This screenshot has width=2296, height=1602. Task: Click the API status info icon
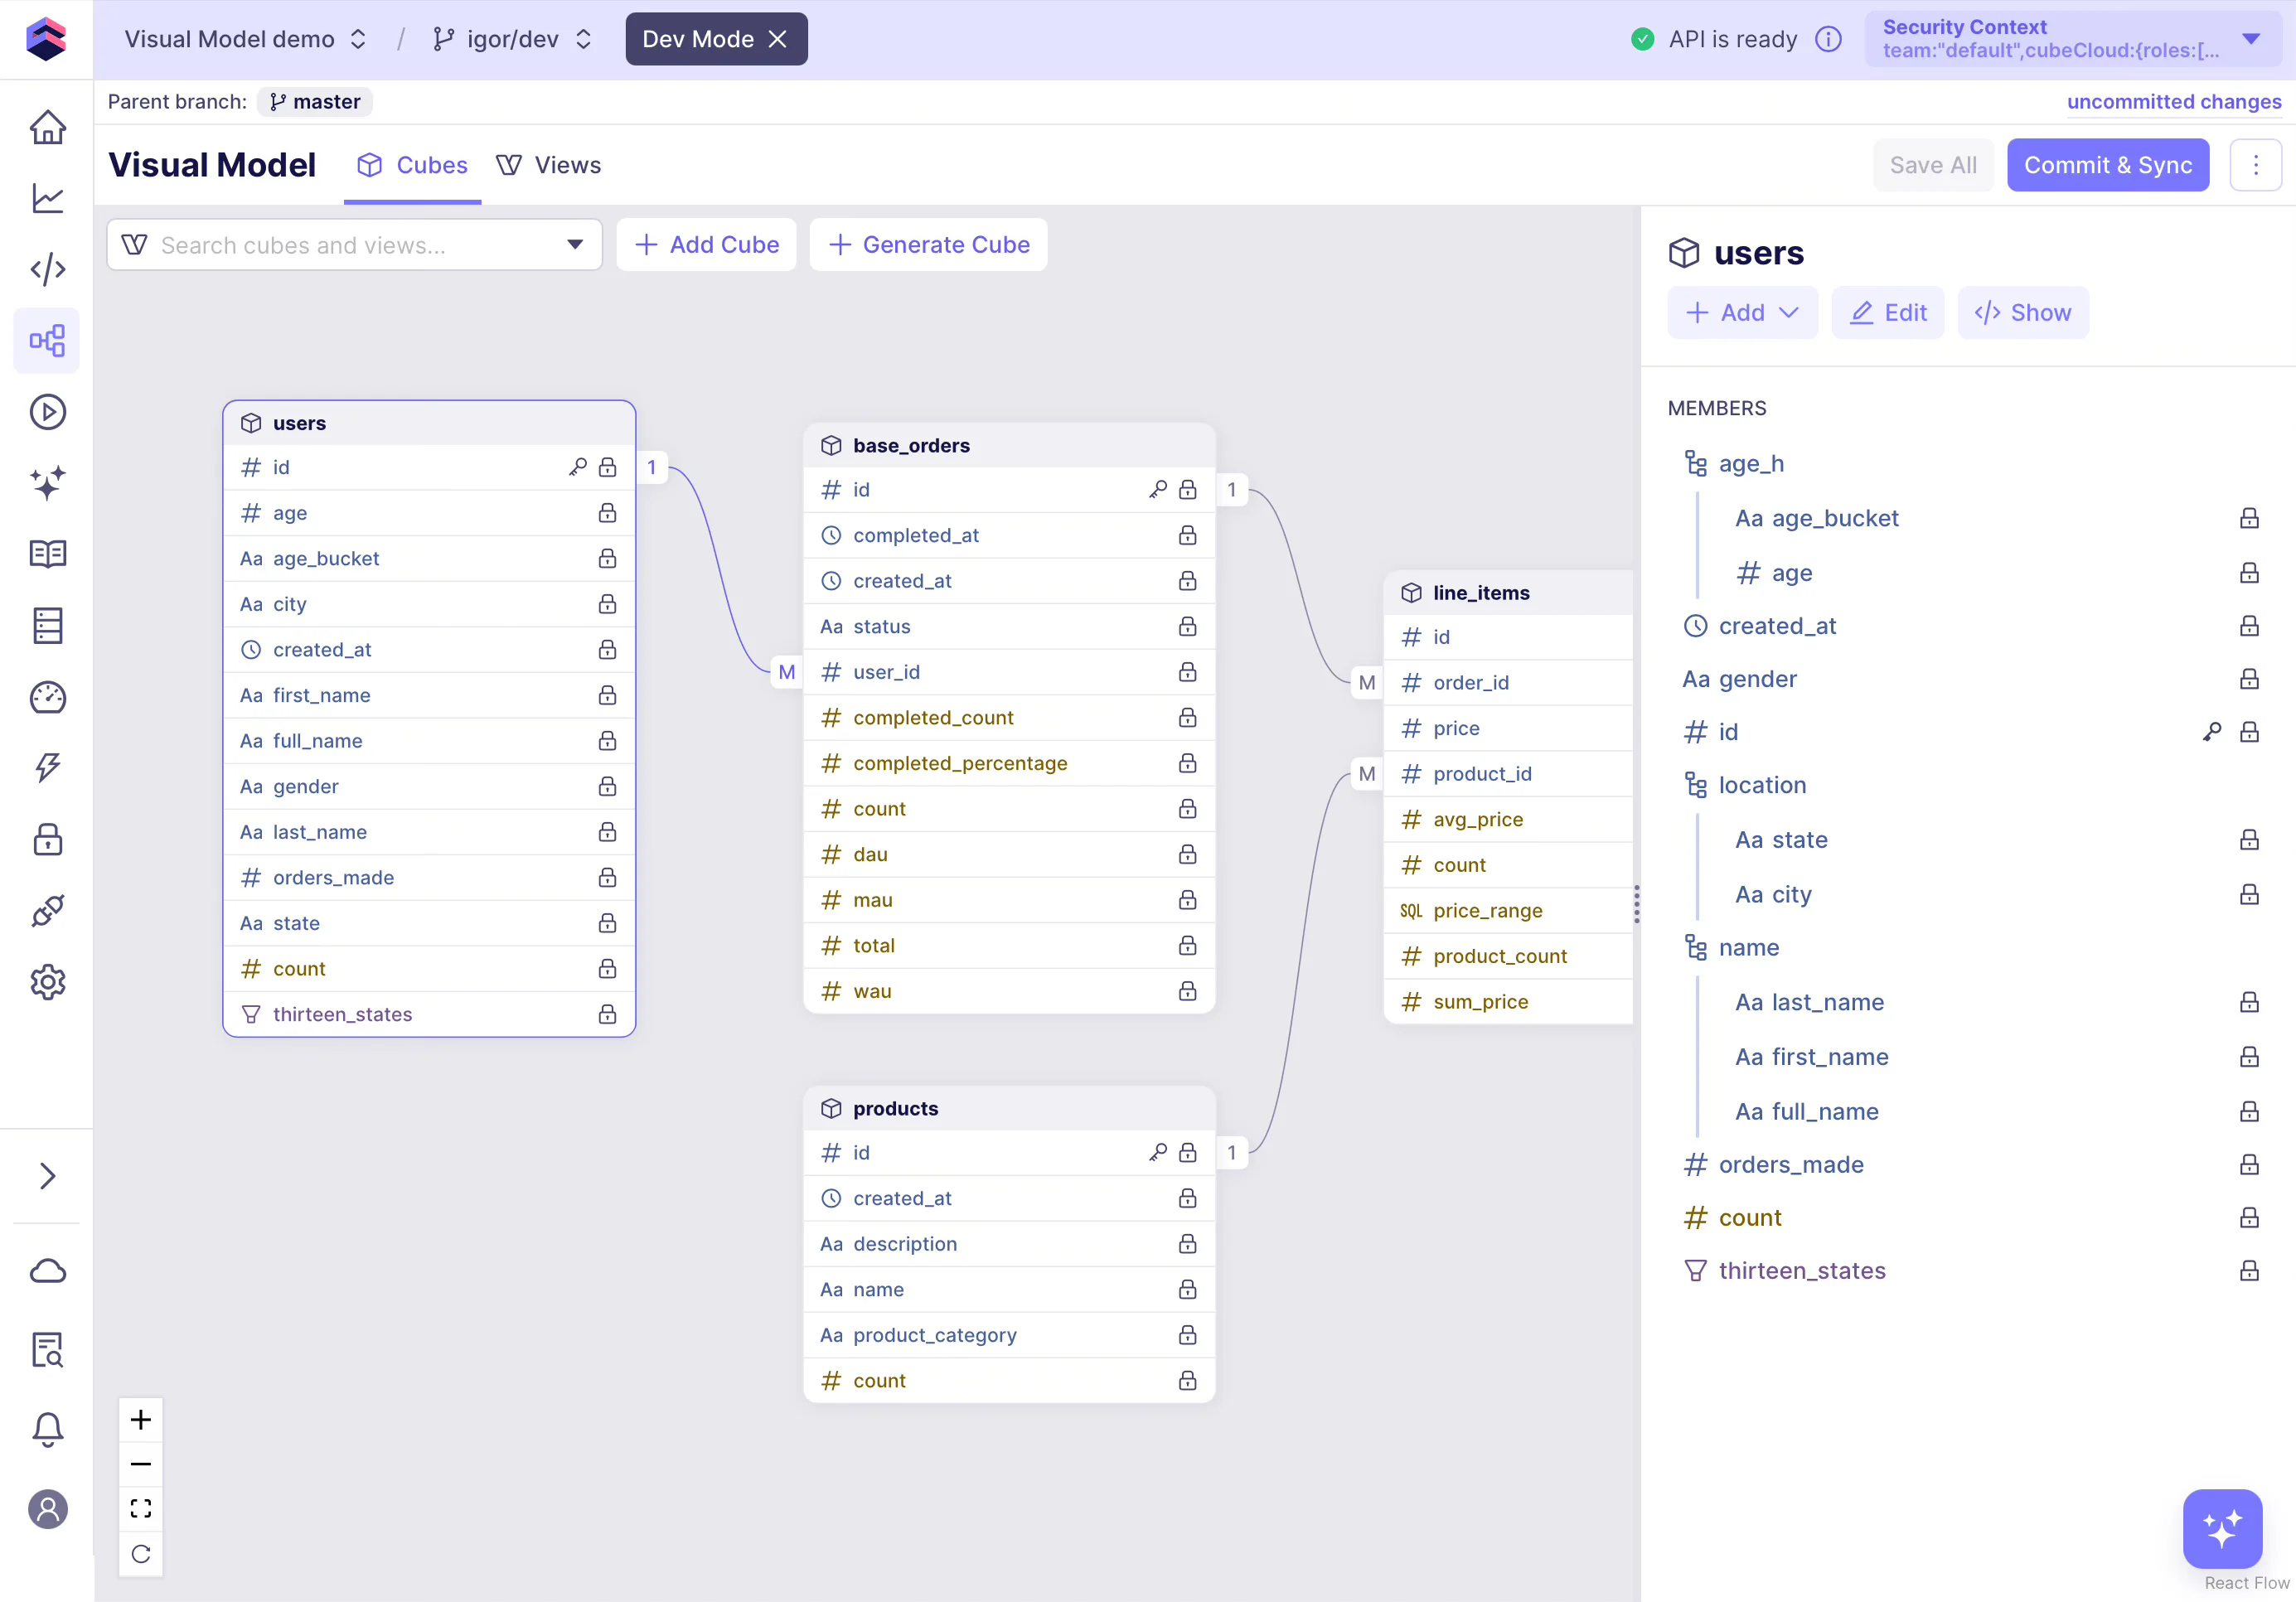tap(1828, 39)
